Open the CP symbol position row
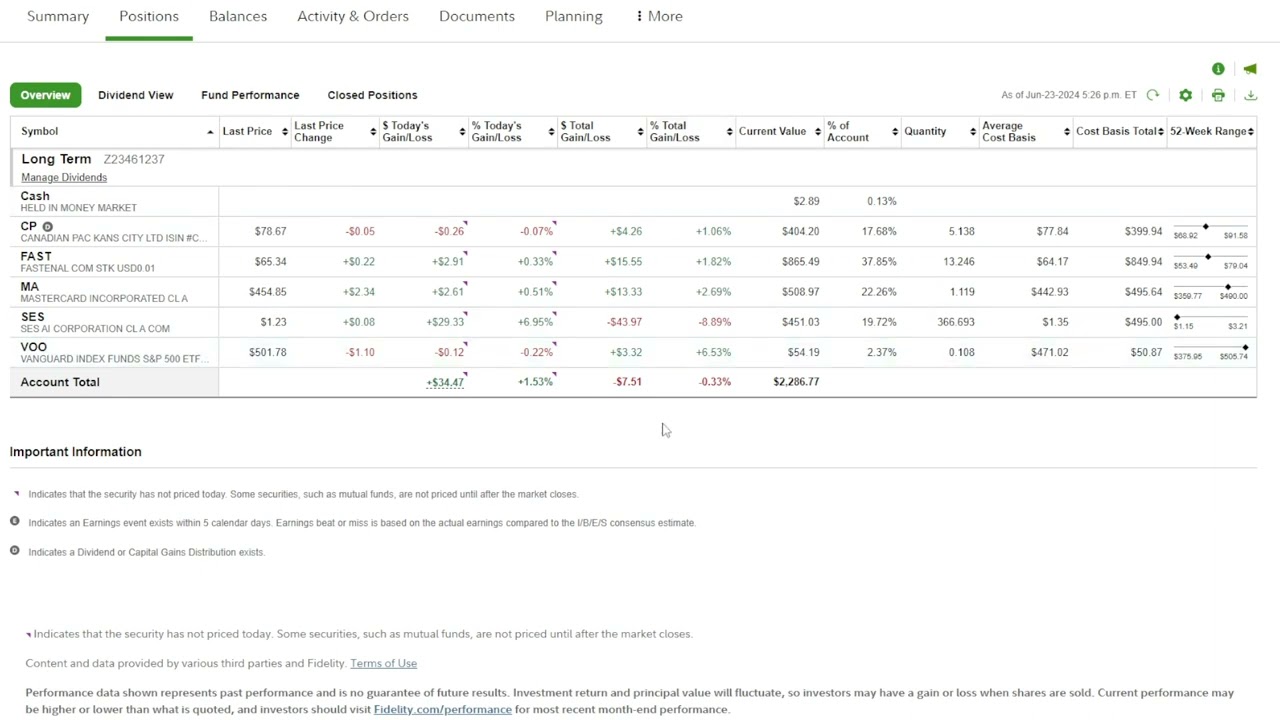This screenshot has width=1280, height=720. (x=633, y=231)
